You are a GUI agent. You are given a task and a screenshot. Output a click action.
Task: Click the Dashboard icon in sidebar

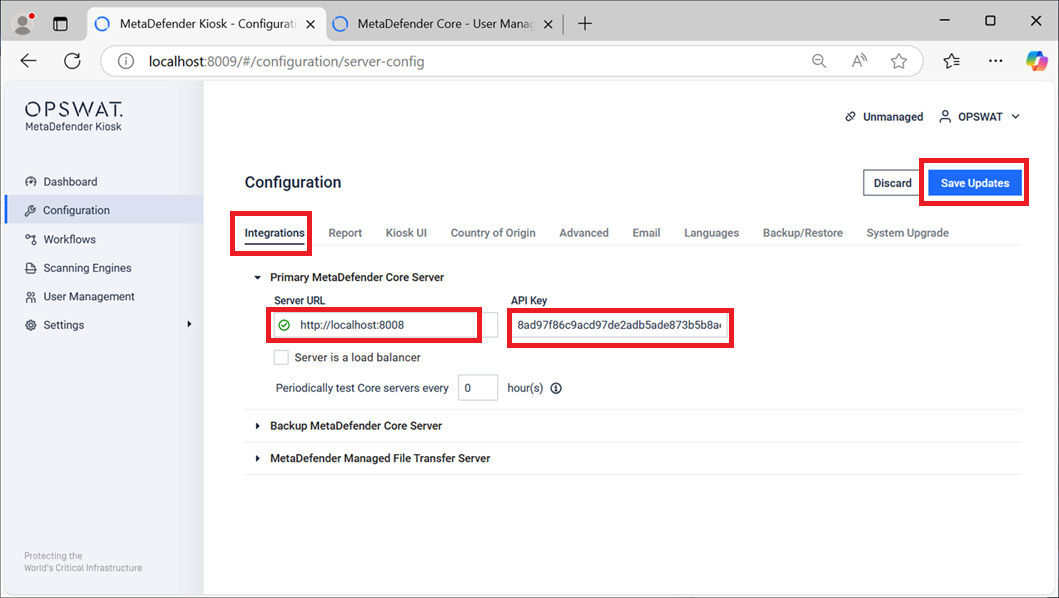point(31,182)
